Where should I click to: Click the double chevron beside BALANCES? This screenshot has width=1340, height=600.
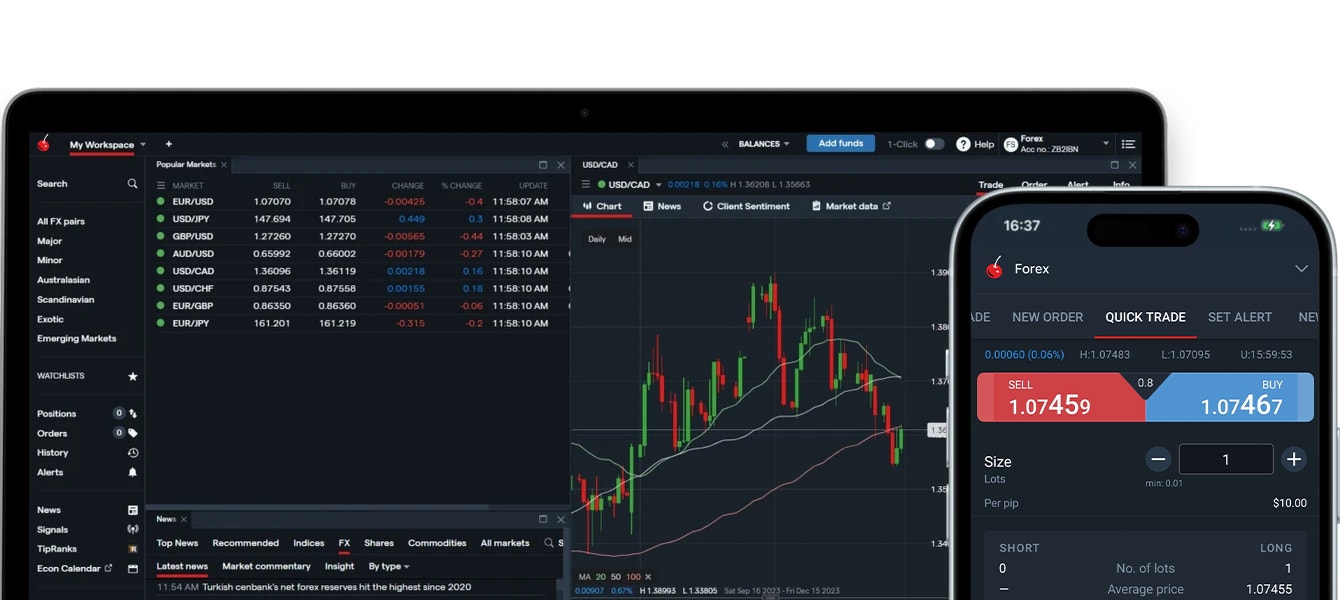click(725, 144)
